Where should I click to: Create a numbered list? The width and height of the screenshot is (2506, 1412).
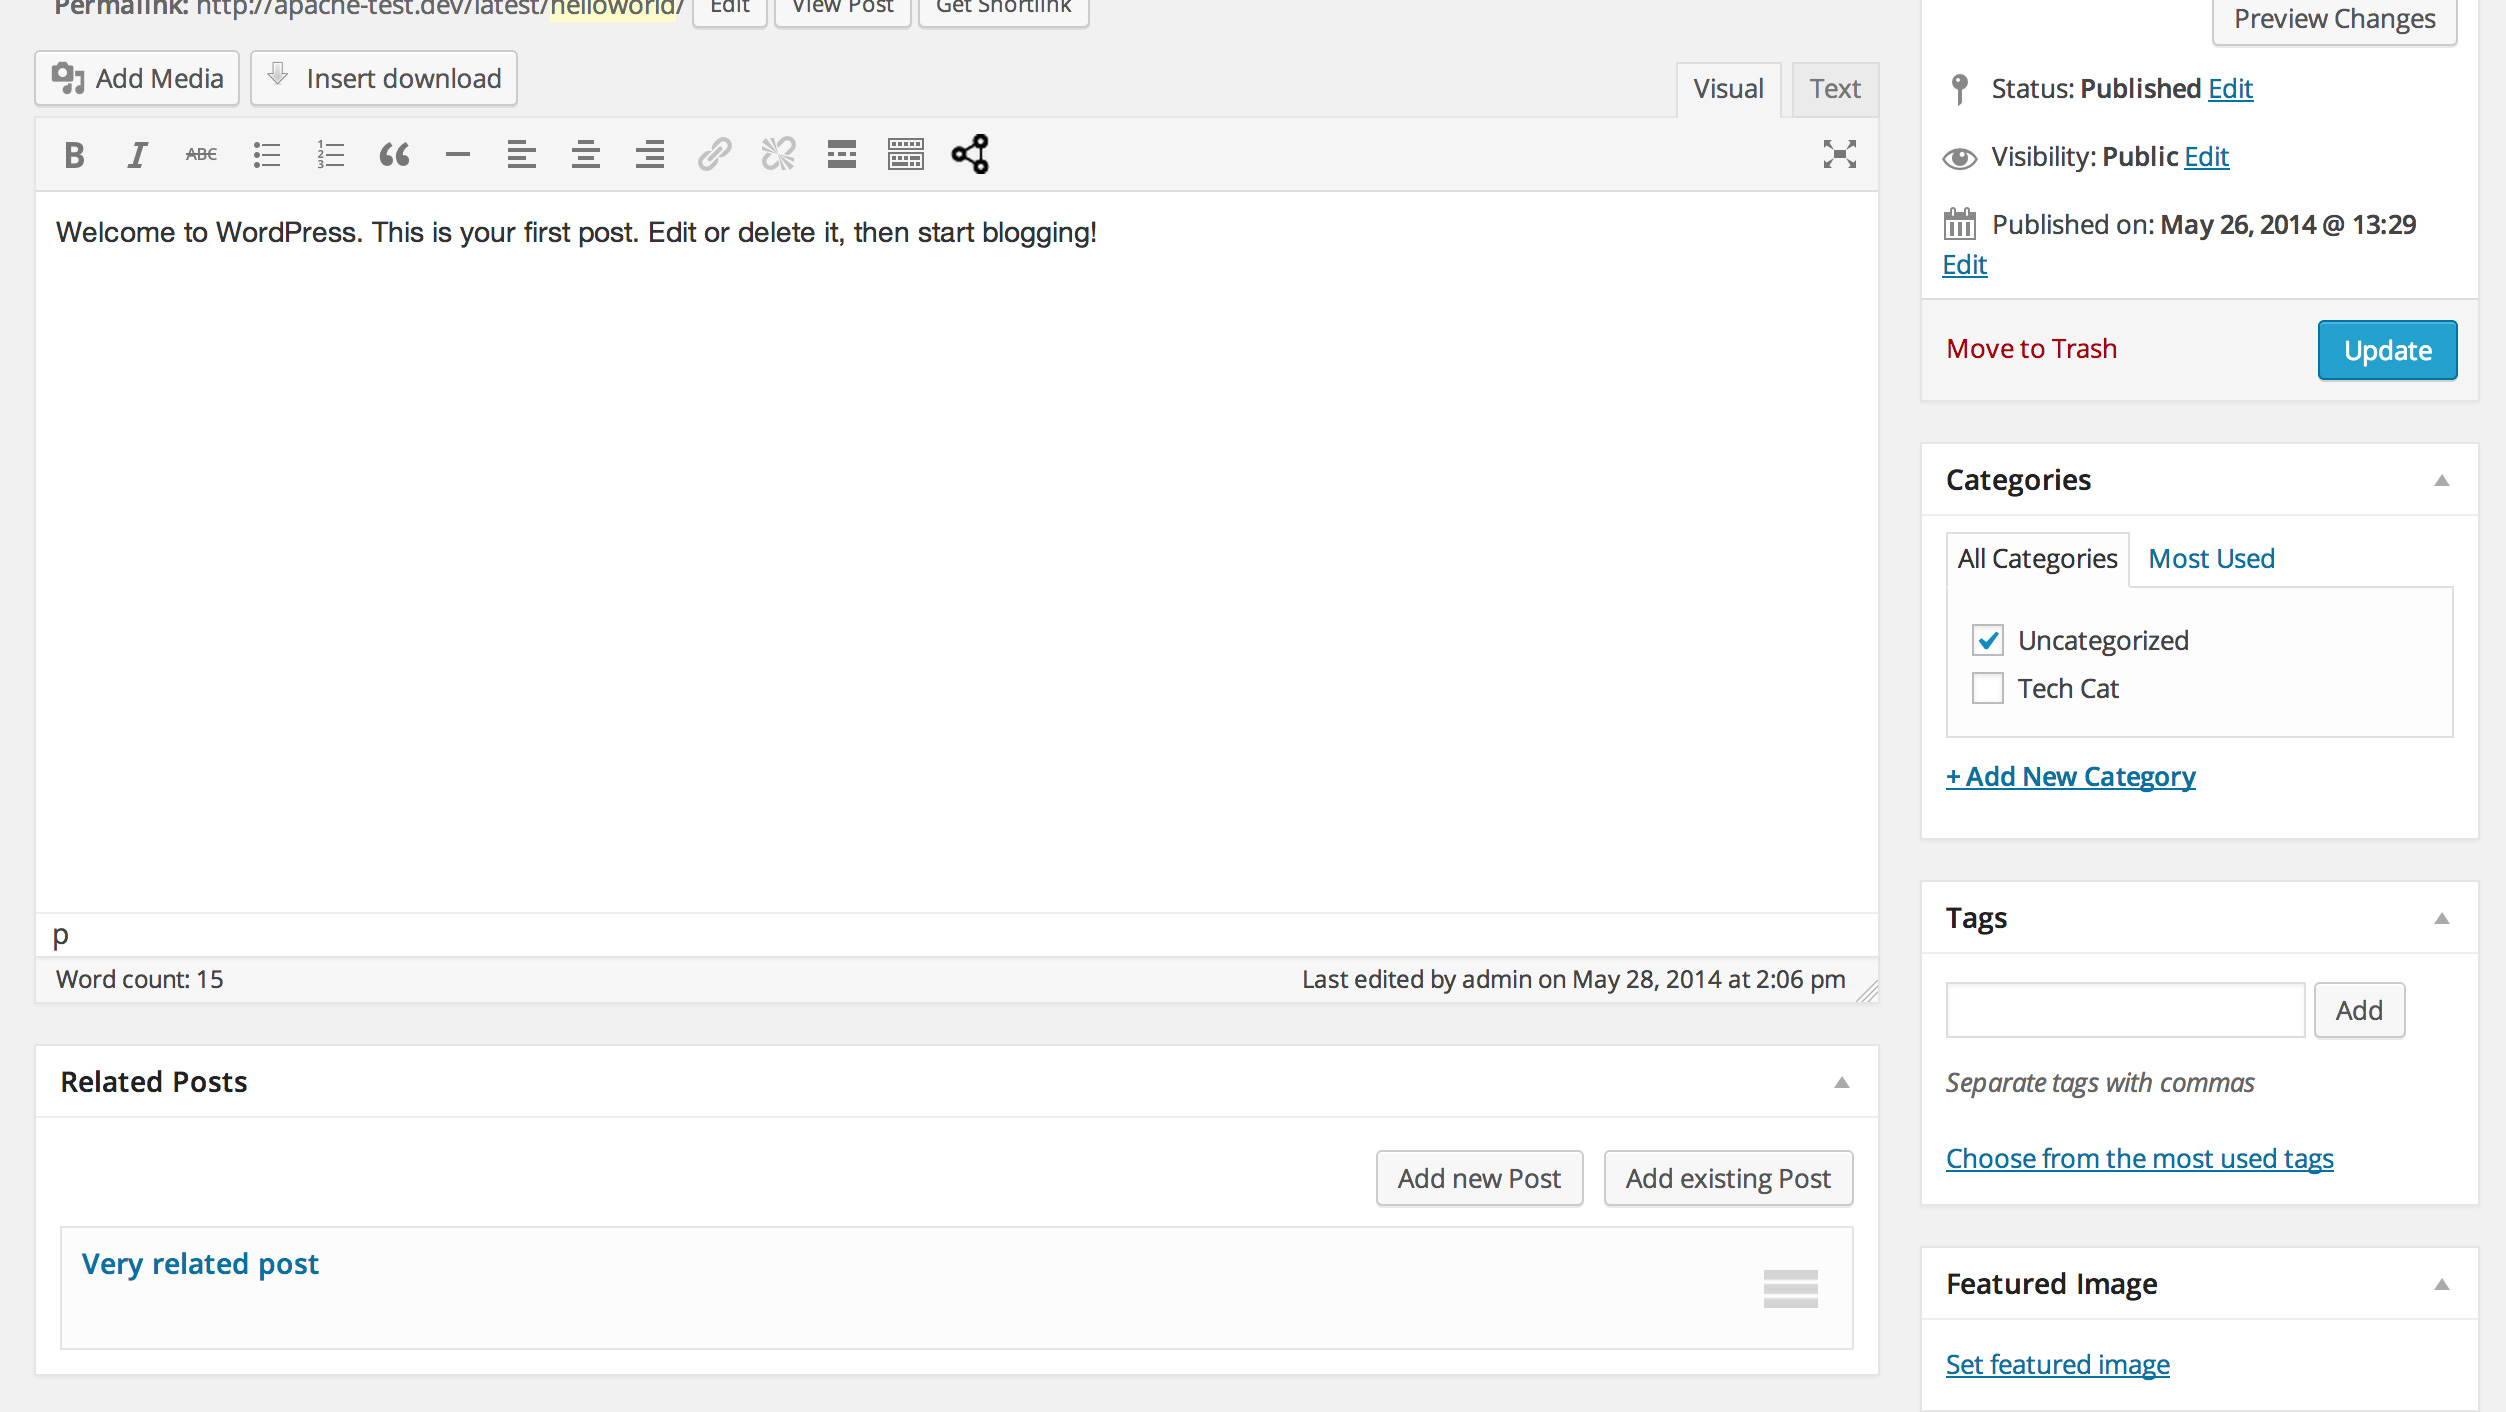tap(330, 155)
